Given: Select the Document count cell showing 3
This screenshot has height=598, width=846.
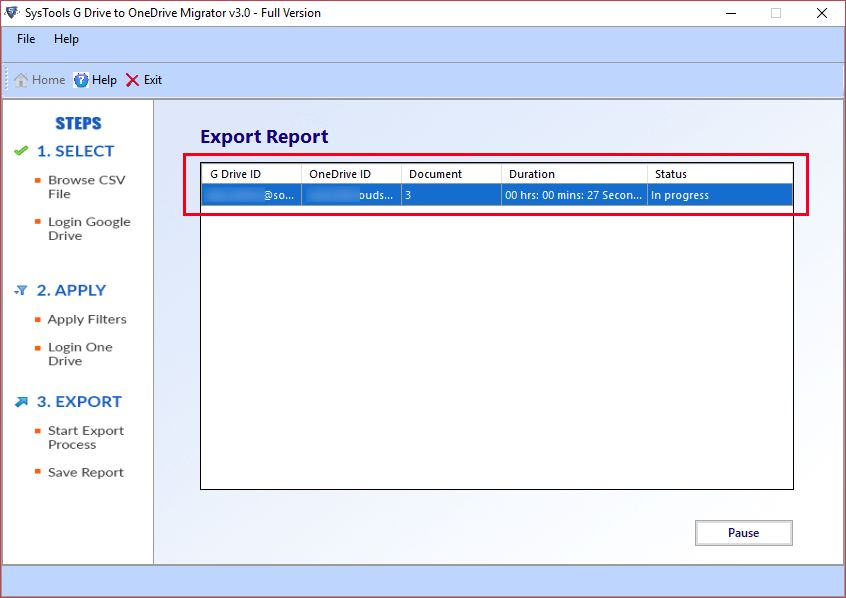Looking at the screenshot, I should [451, 195].
